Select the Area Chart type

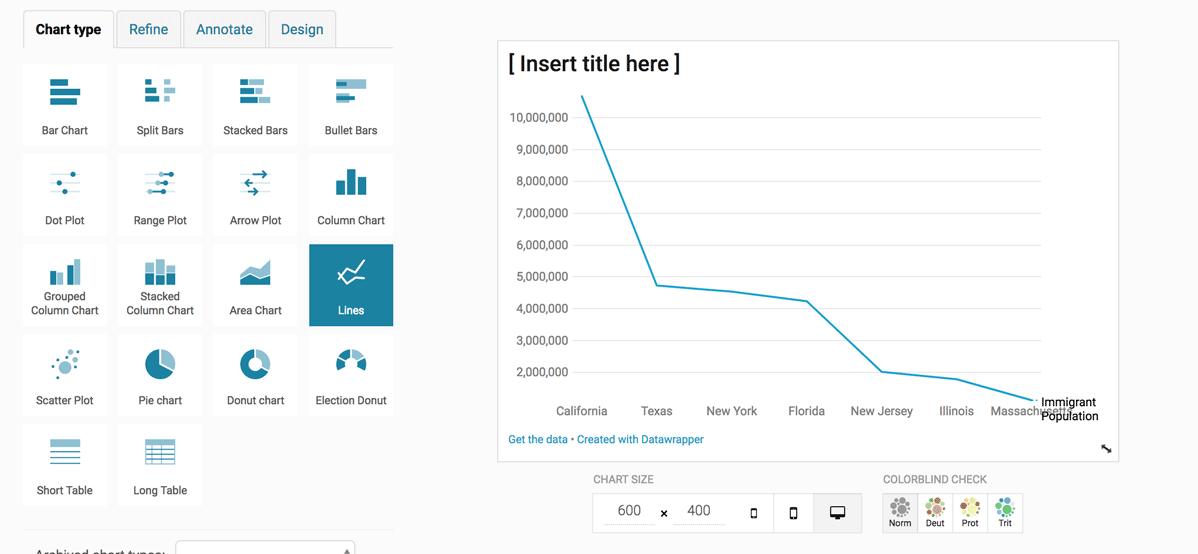255,285
